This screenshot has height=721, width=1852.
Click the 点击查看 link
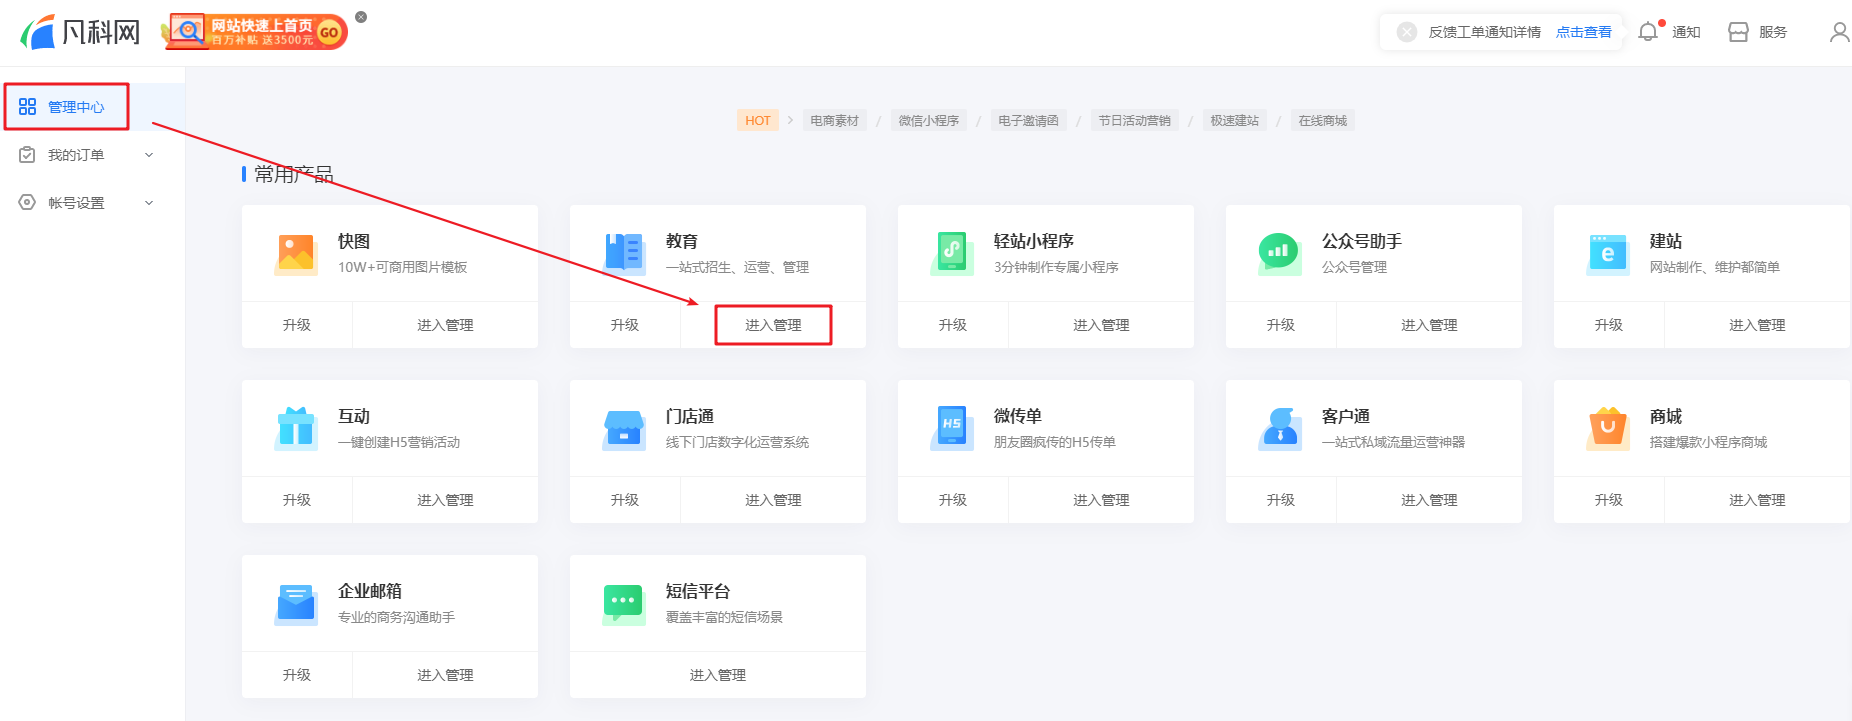[x=1584, y=32]
